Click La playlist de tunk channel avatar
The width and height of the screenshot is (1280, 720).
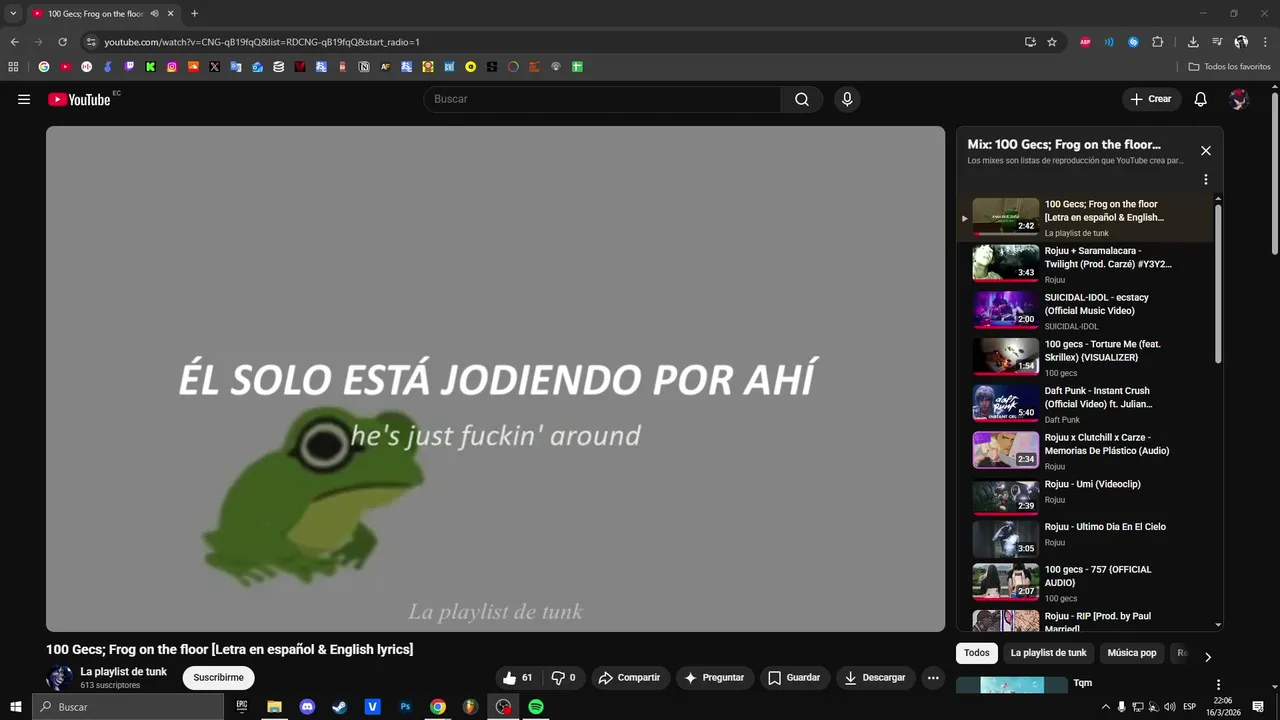(x=60, y=677)
